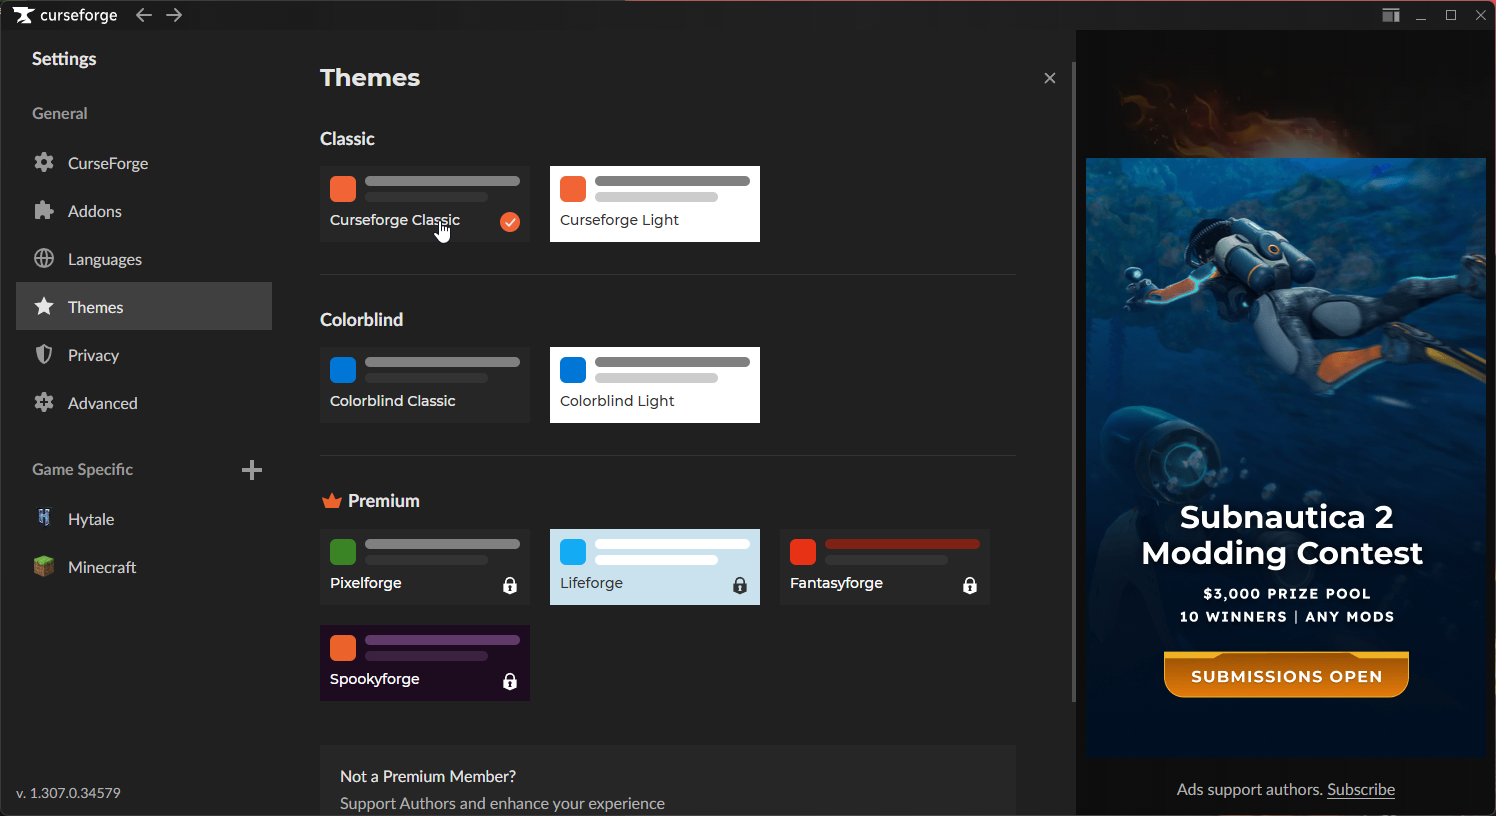Open the Privacy settings section
This screenshot has height=816, width=1496.
[144, 354]
